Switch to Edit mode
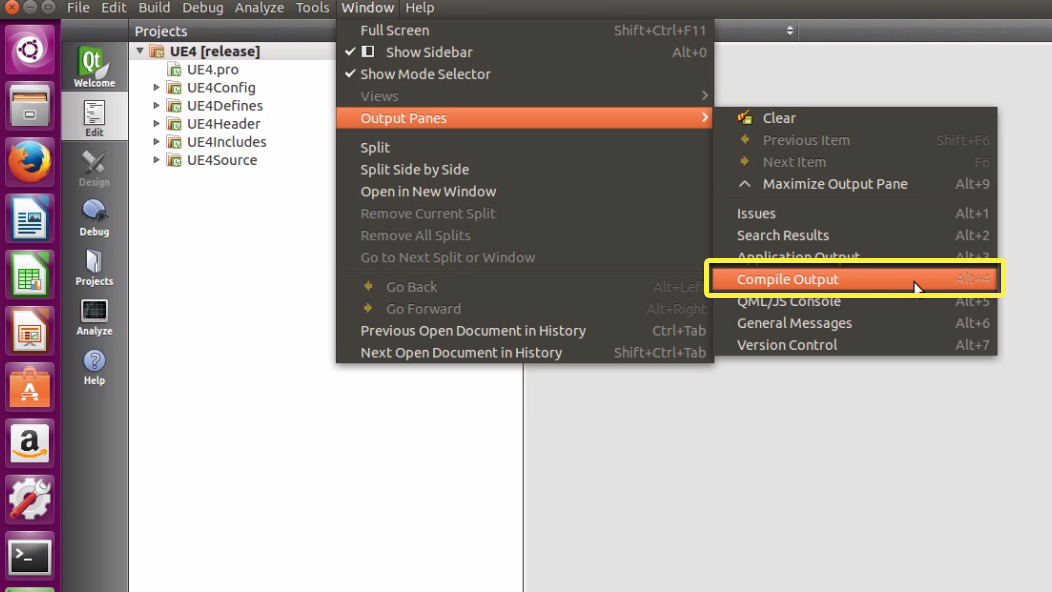1052x592 pixels. coord(94,117)
